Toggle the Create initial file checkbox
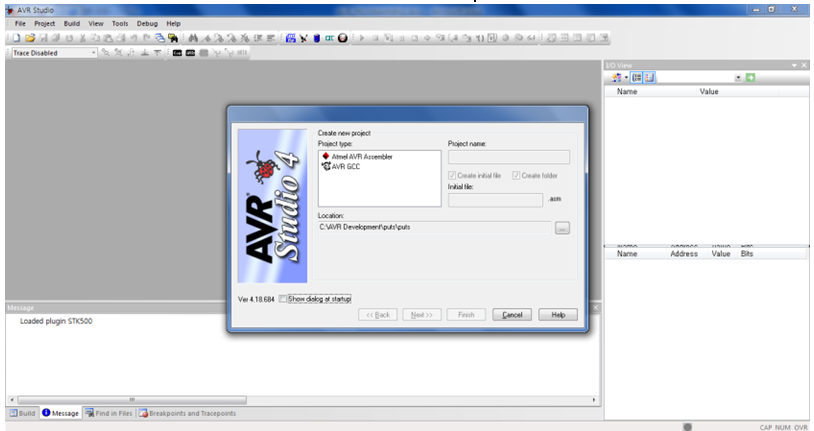814x431 pixels. pos(452,175)
